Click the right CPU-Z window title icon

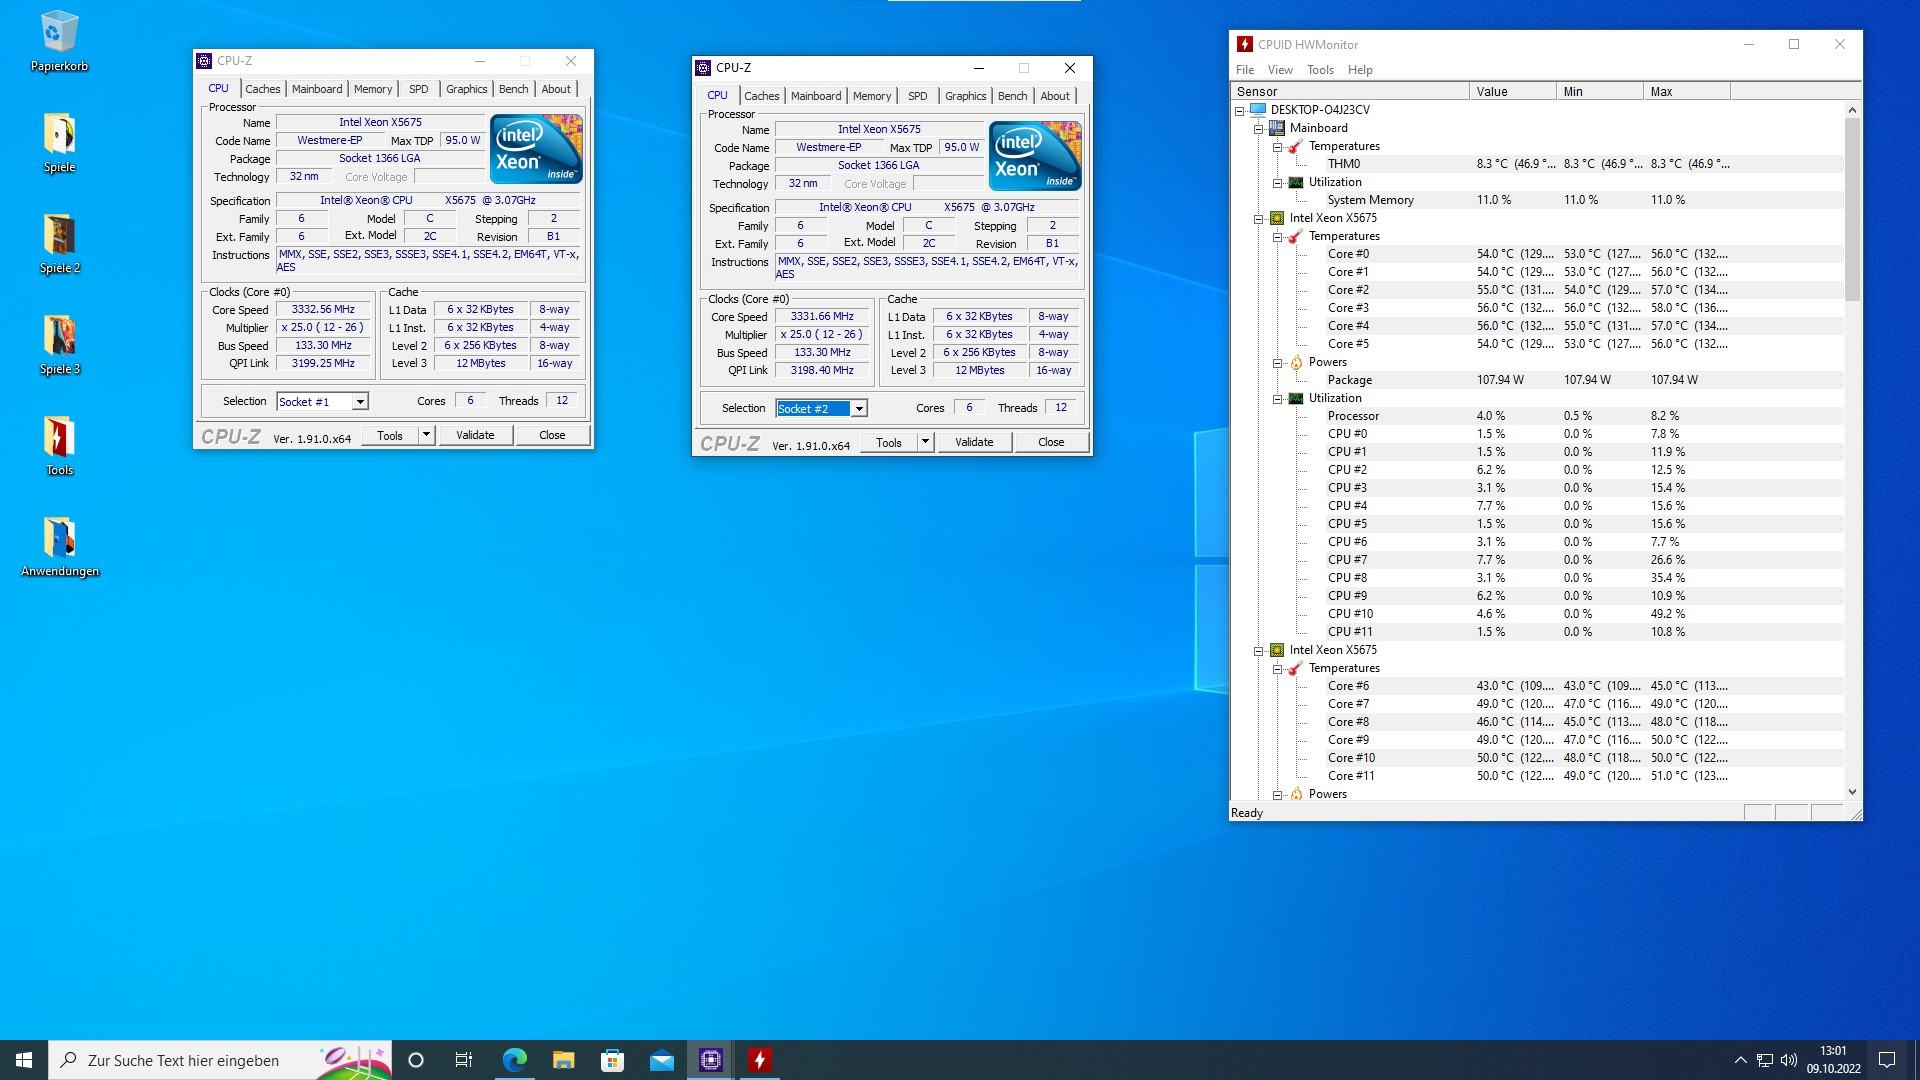(704, 68)
